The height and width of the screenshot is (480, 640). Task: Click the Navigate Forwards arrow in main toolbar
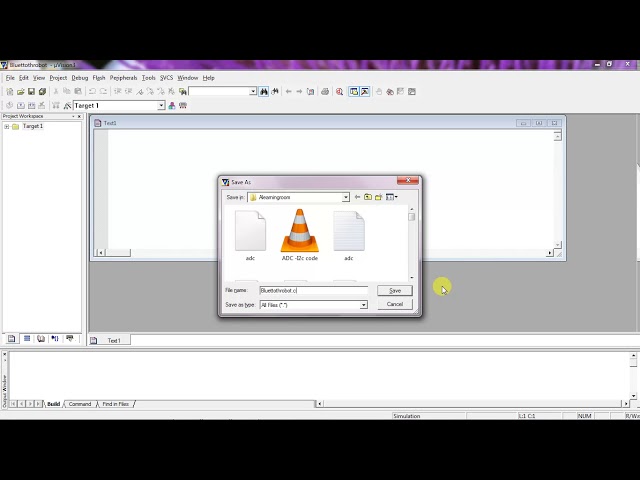click(299, 92)
